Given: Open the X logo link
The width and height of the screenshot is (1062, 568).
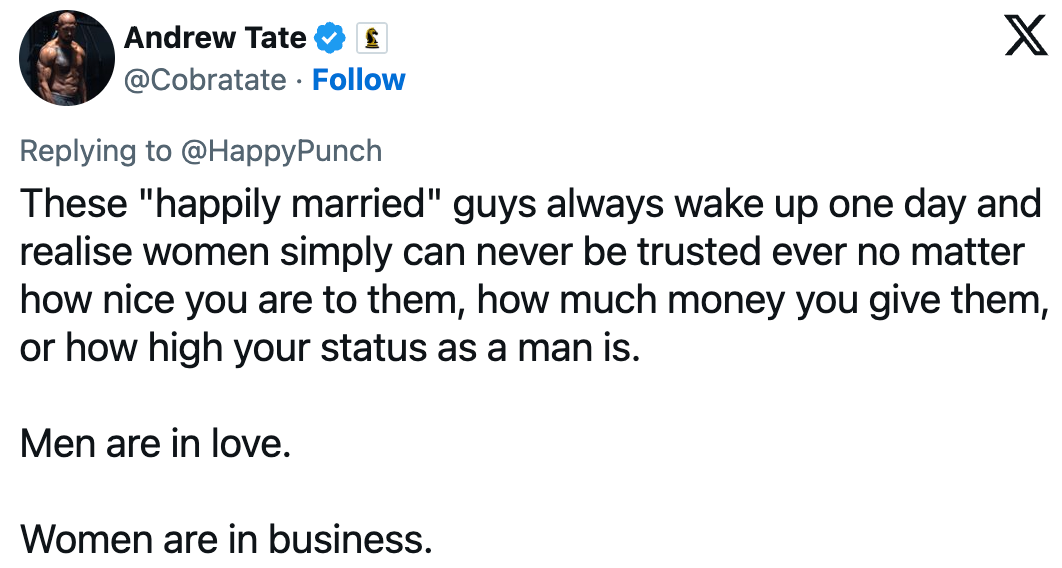Looking at the screenshot, I should 1026,37.
